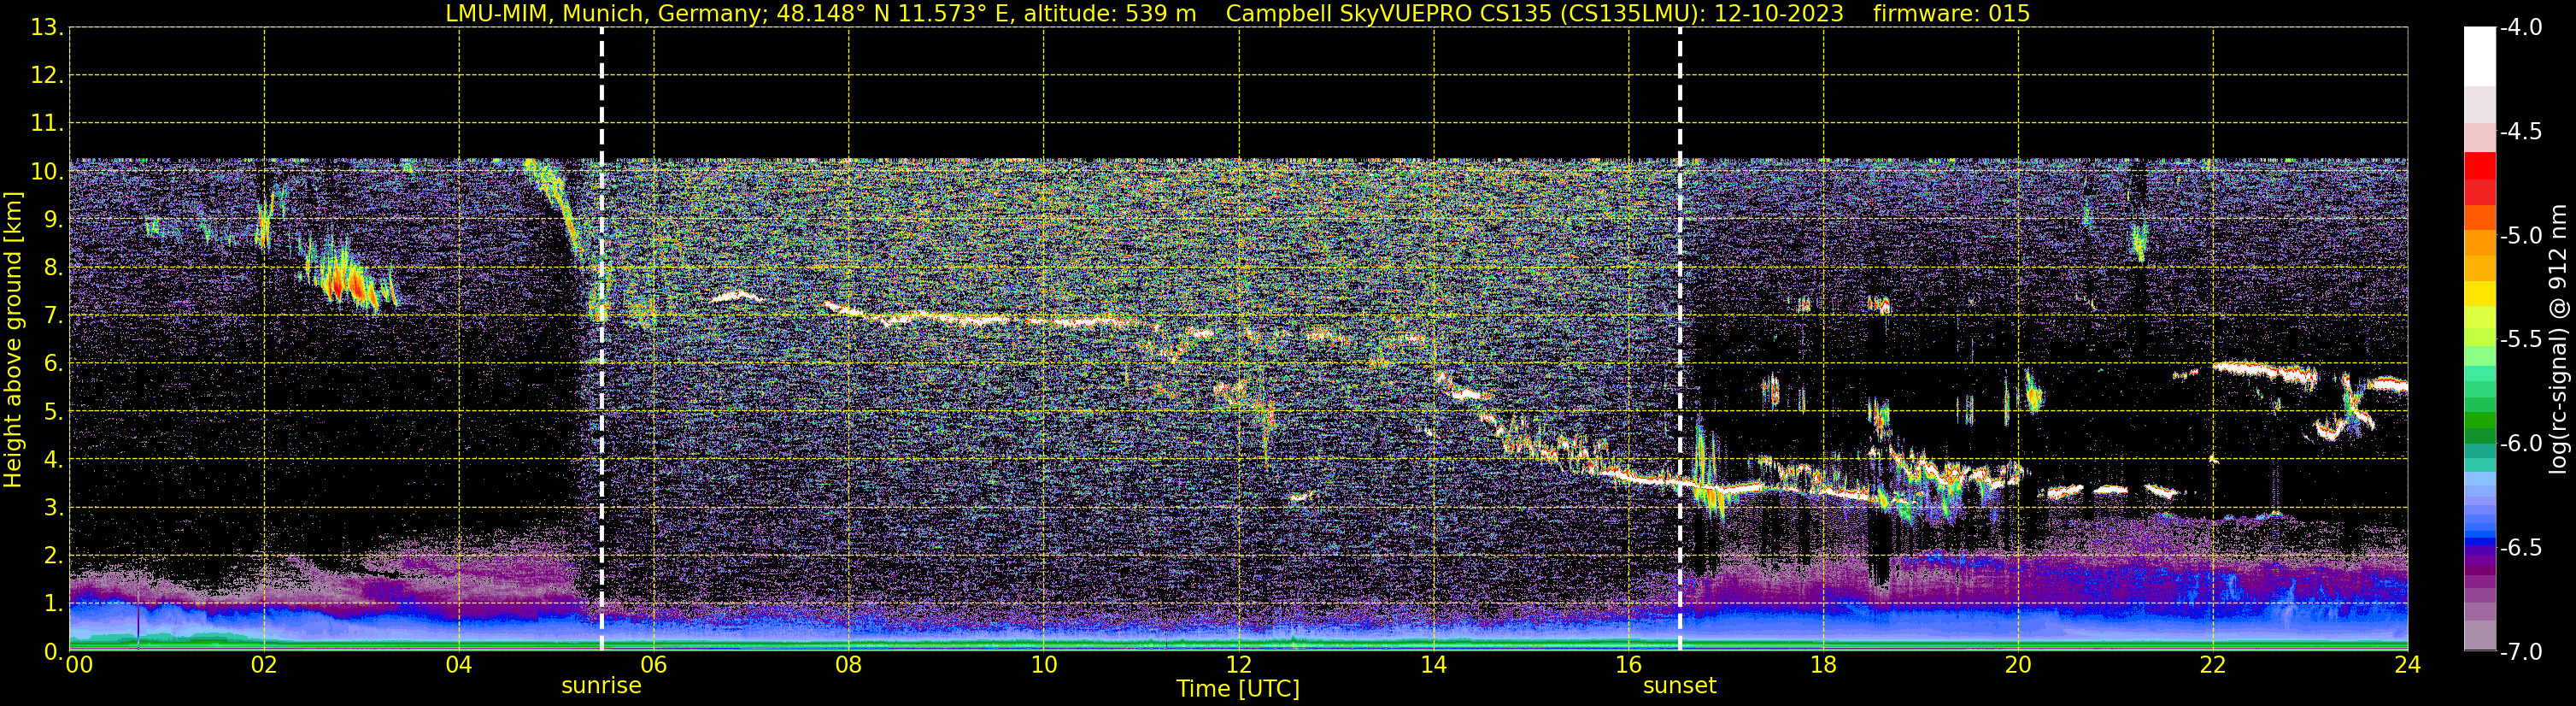Click the x-axis tick label '10'
The image size is (2576, 706).
click(1044, 665)
